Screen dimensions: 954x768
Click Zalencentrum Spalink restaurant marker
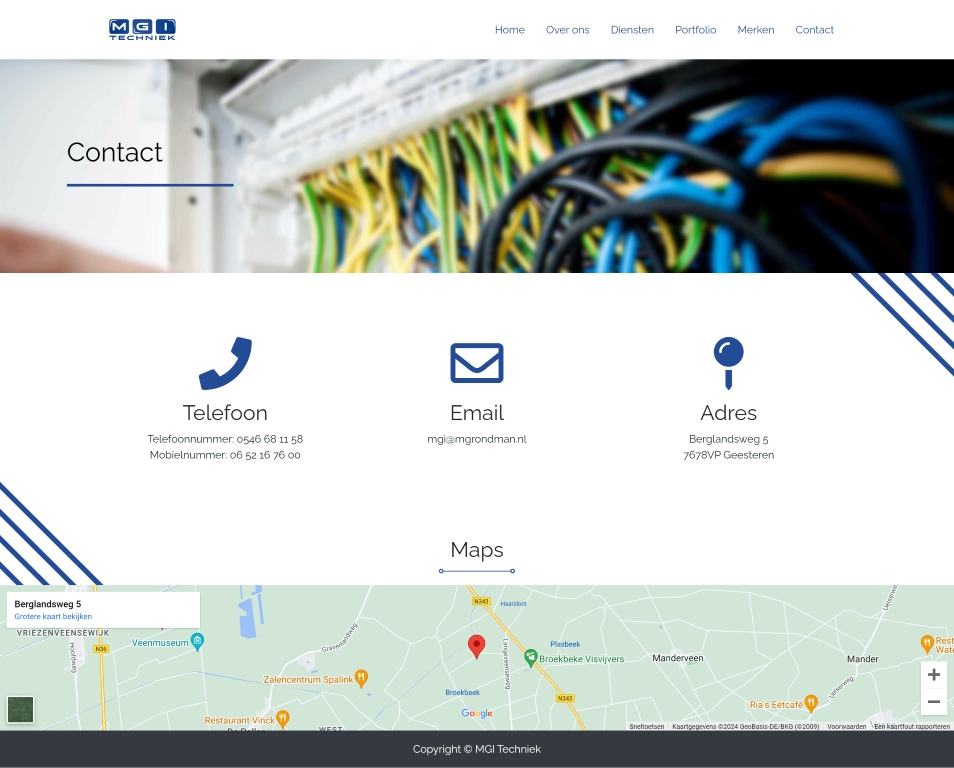pyautogui.click(x=362, y=679)
